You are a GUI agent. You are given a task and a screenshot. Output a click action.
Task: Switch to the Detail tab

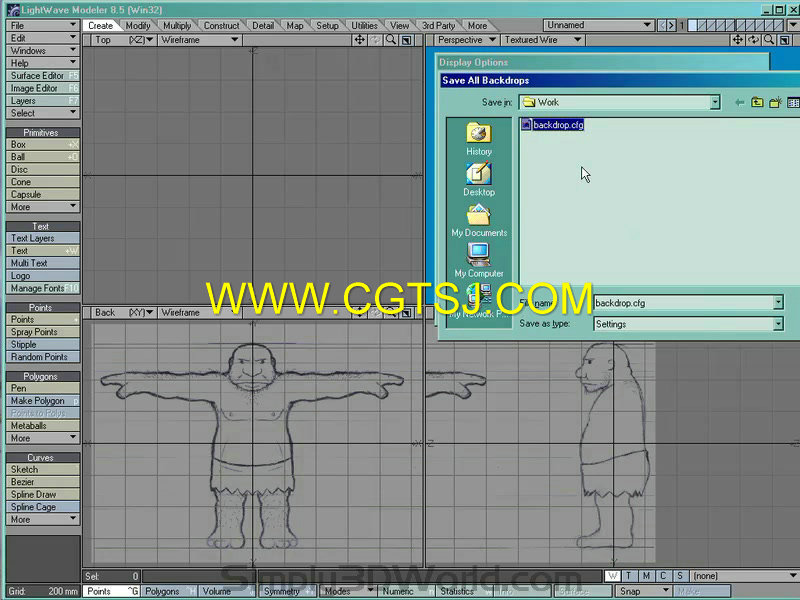coord(263,26)
